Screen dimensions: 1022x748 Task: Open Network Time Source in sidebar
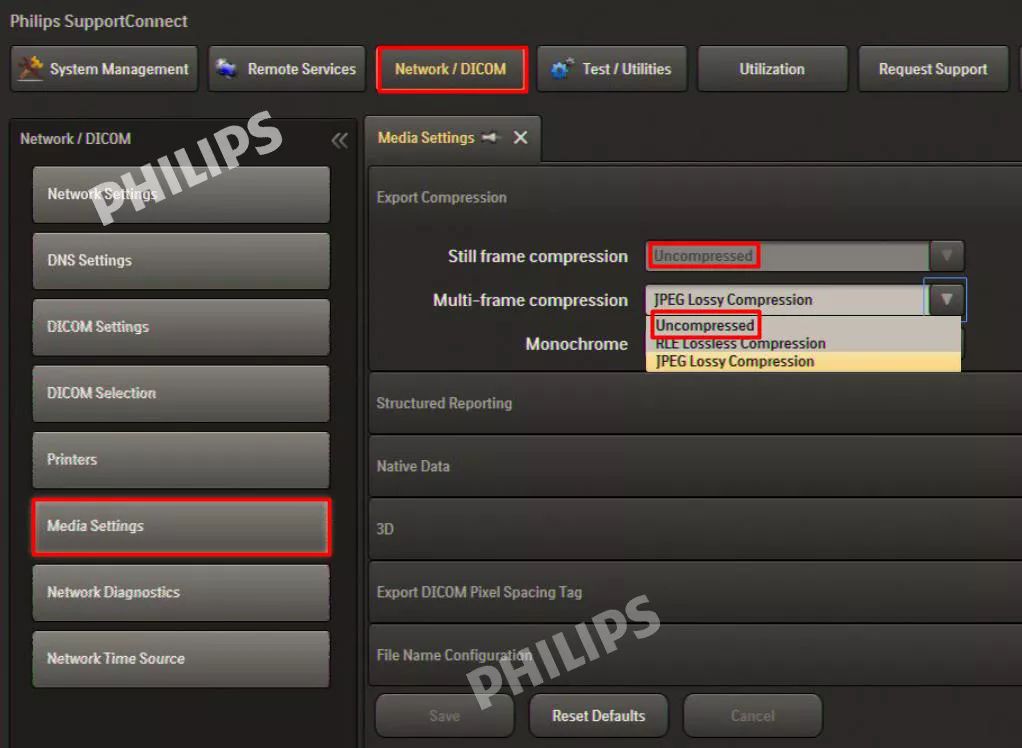(x=181, y=659)
